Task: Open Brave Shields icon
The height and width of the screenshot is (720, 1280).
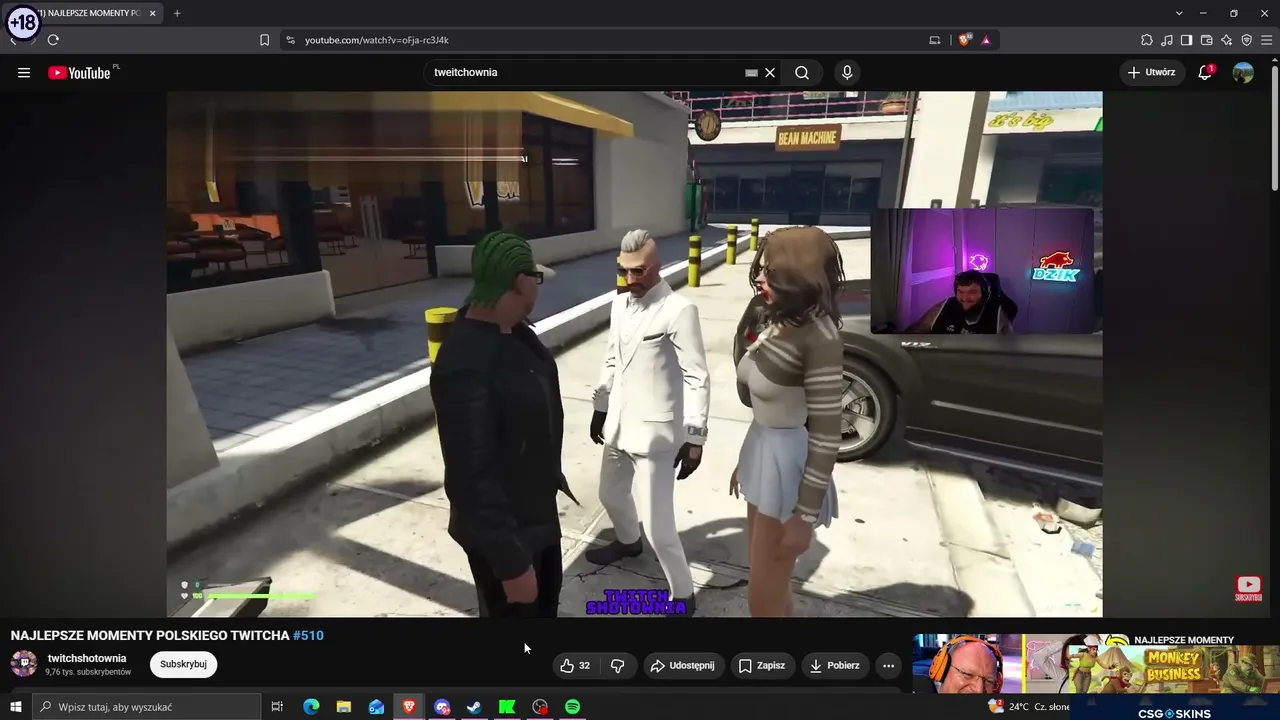Action: point(964,40)
